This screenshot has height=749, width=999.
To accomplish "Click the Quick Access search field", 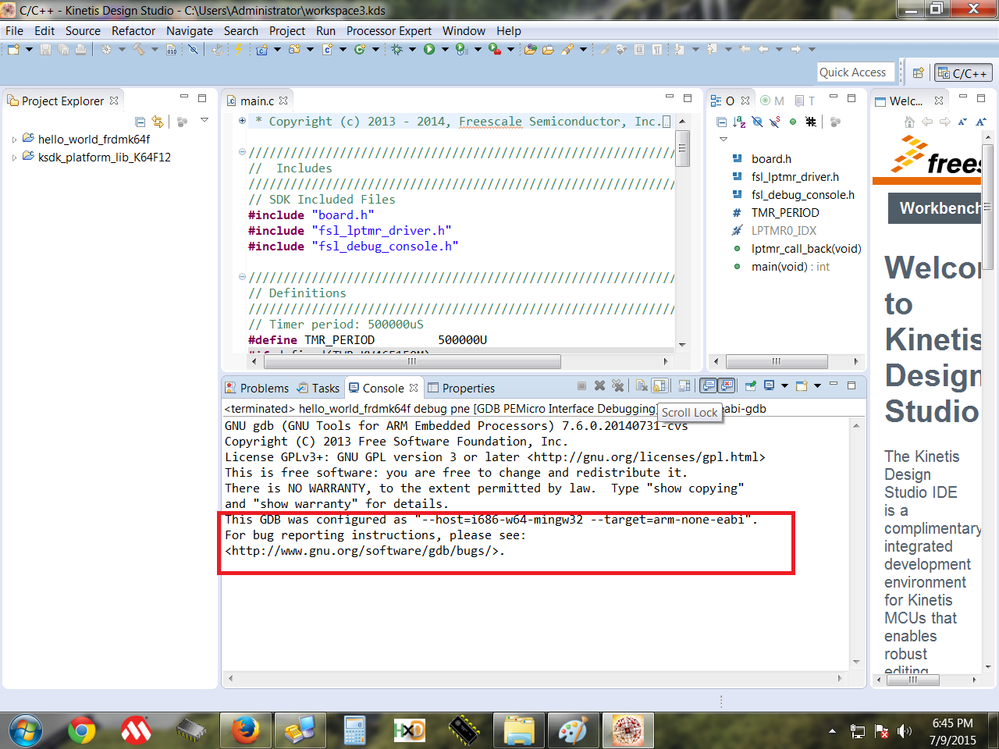I will tap(855, 73).
